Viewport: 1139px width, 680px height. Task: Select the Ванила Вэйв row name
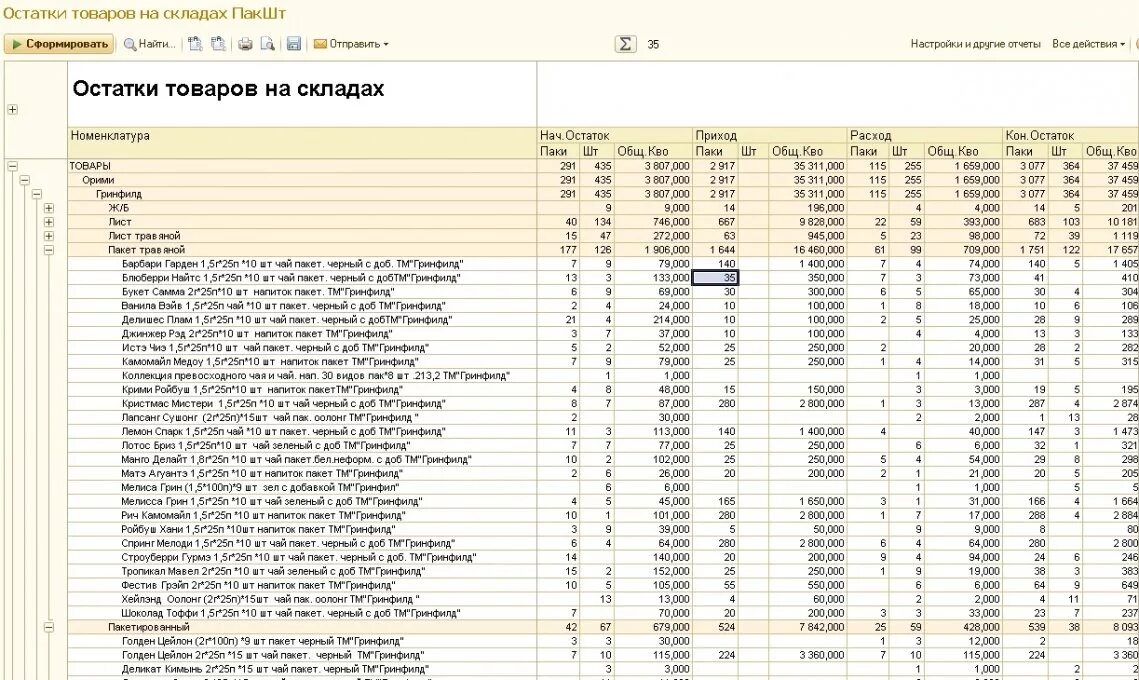283,306
